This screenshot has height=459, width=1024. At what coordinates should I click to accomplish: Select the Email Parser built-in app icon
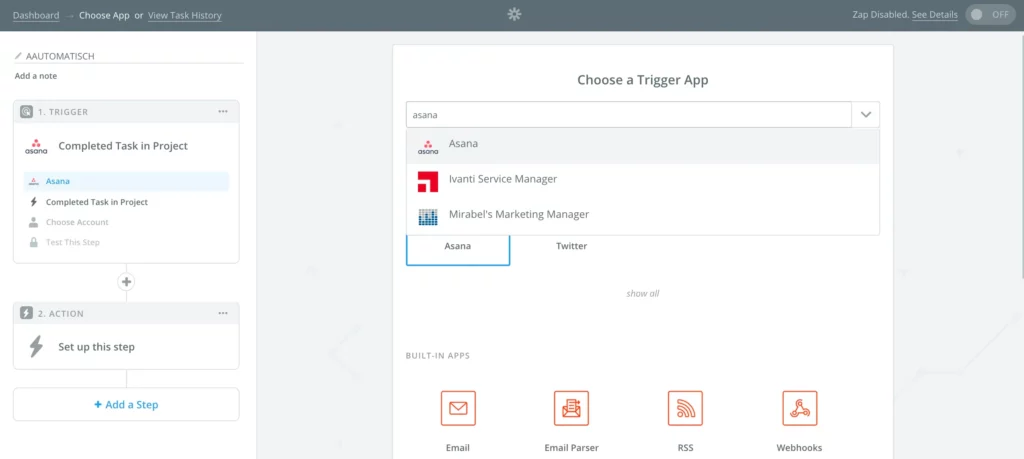tap(571, 408)
